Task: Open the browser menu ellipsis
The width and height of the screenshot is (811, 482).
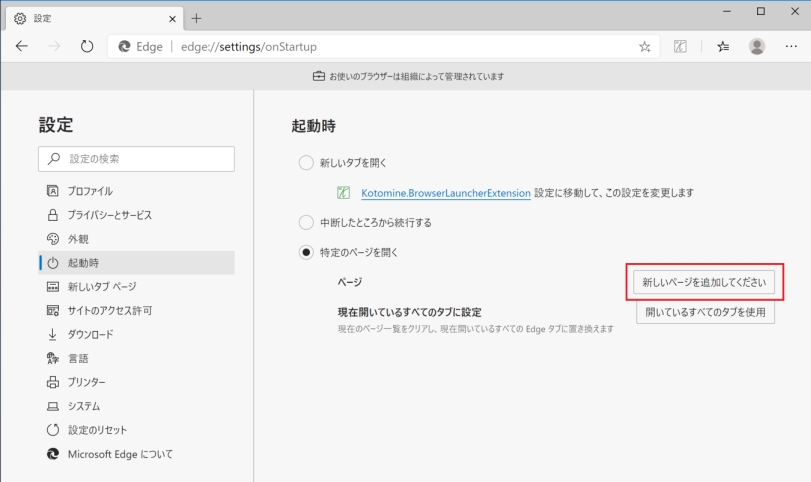Action: click(790, 47)
